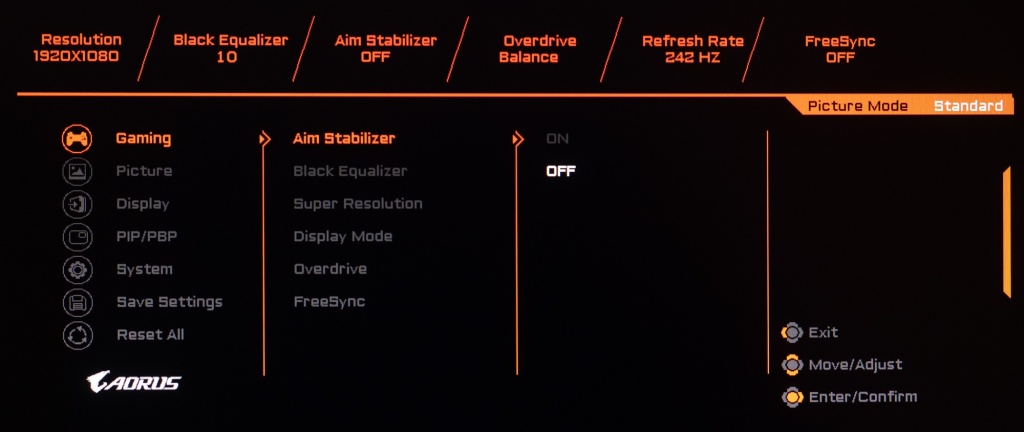Image resolution: width=1024 pixels, height=432 pixels.
Task: Click the Exit joystick icon
Action: click(x=791, y=332)
